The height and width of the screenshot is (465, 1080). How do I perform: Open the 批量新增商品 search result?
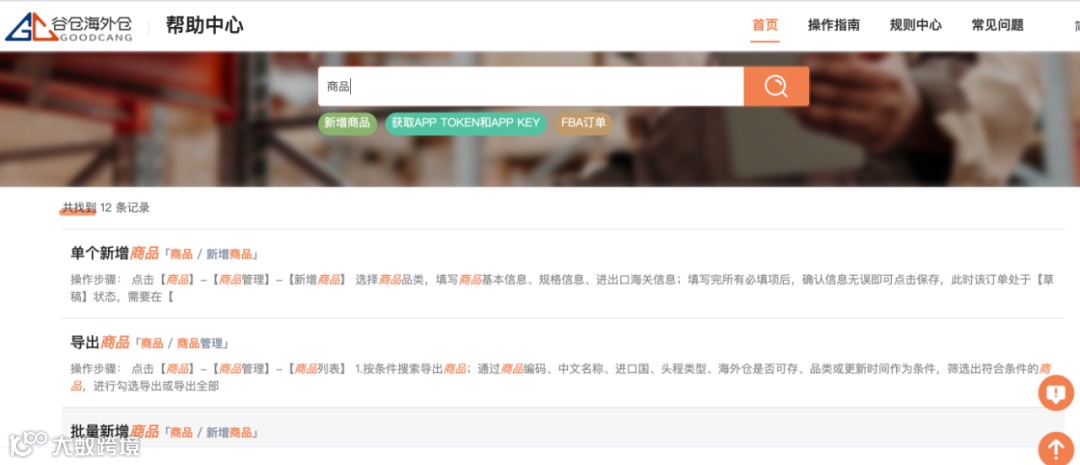(x=114, y=431)
